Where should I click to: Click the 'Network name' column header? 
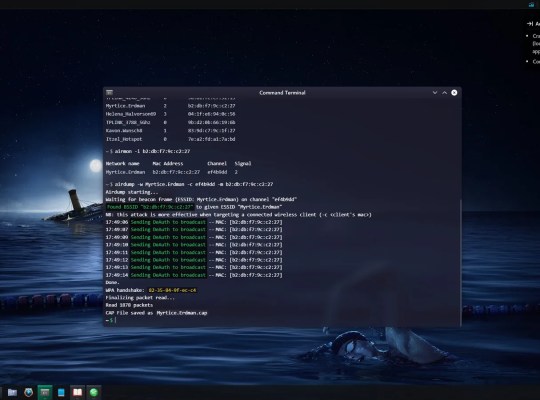point(122,164)
